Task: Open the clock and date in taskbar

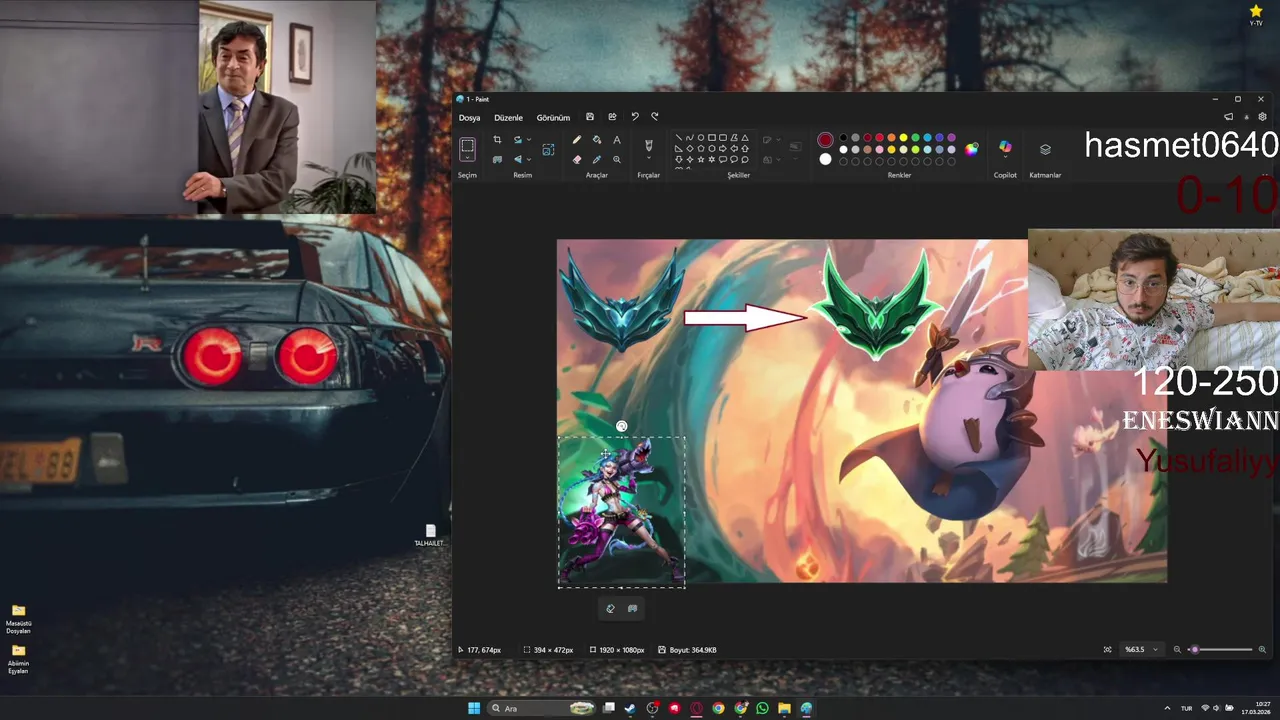Action: (1256, 708)
